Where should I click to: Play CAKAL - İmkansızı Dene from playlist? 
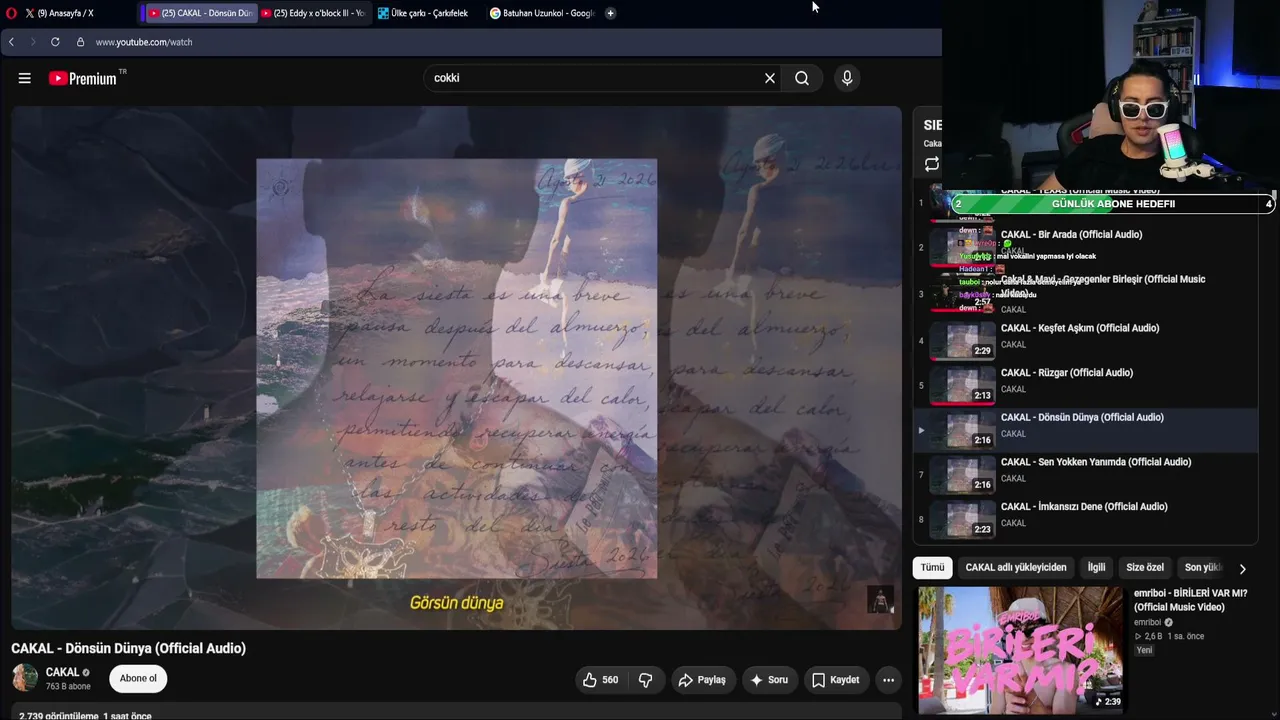[1087, 519]
